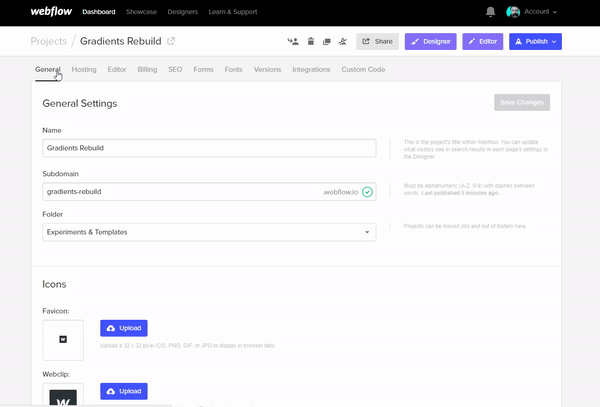Click the webclip preview thumbnail
Screen dimensions: 600x407
63,395
